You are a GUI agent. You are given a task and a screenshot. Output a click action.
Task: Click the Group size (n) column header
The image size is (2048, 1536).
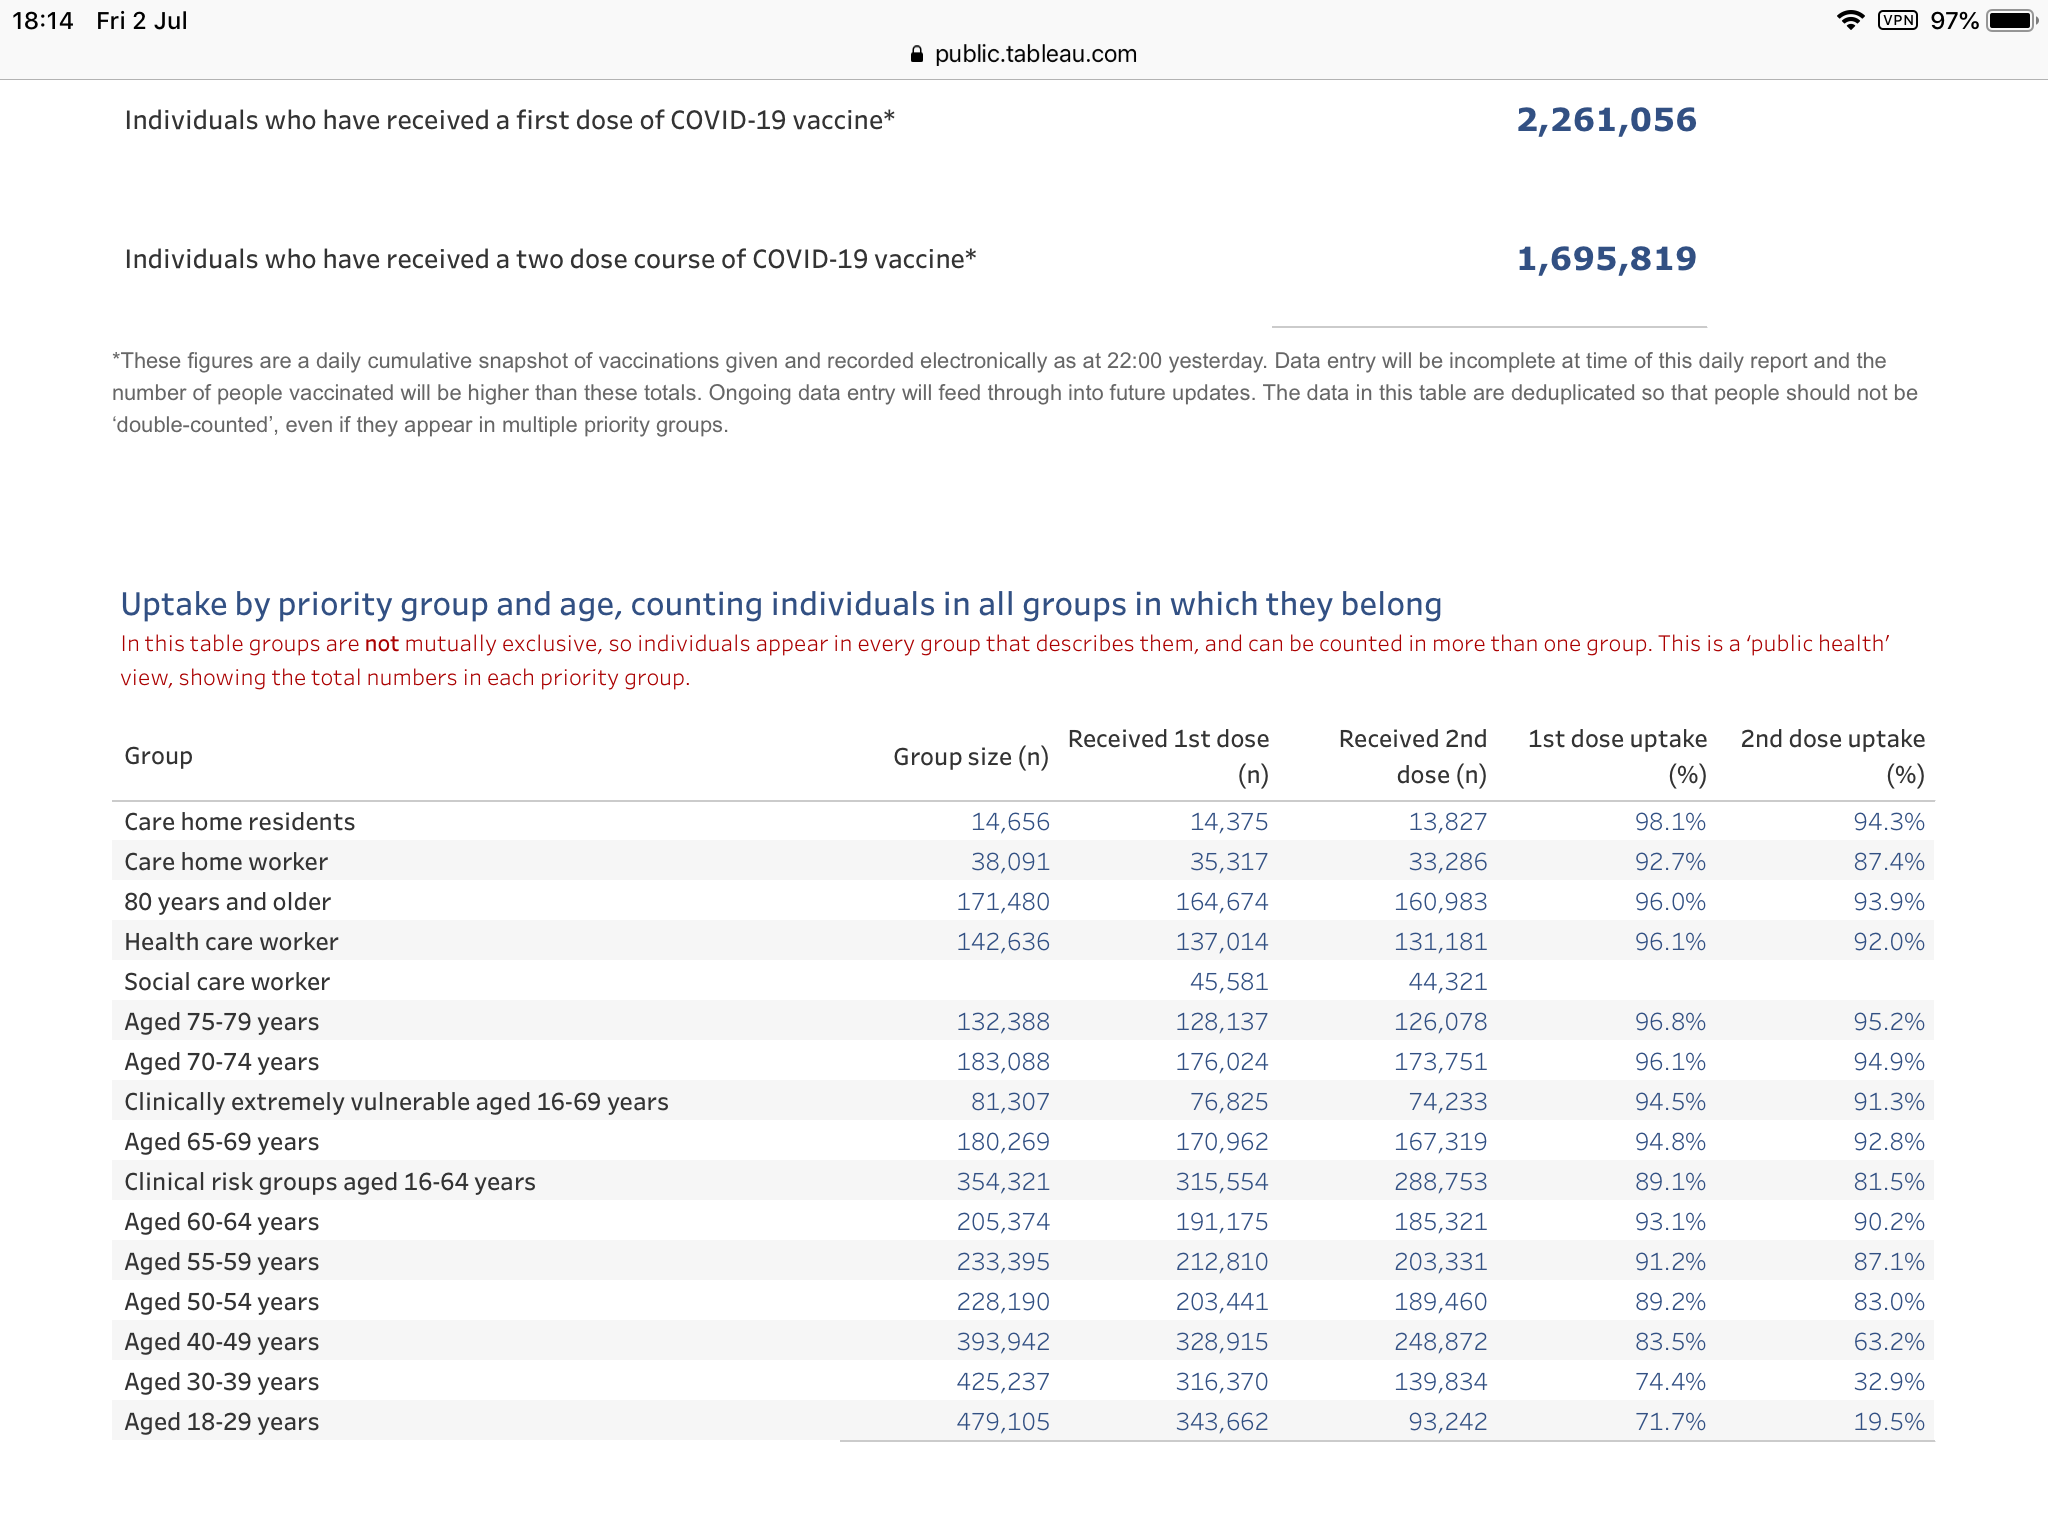970,757
